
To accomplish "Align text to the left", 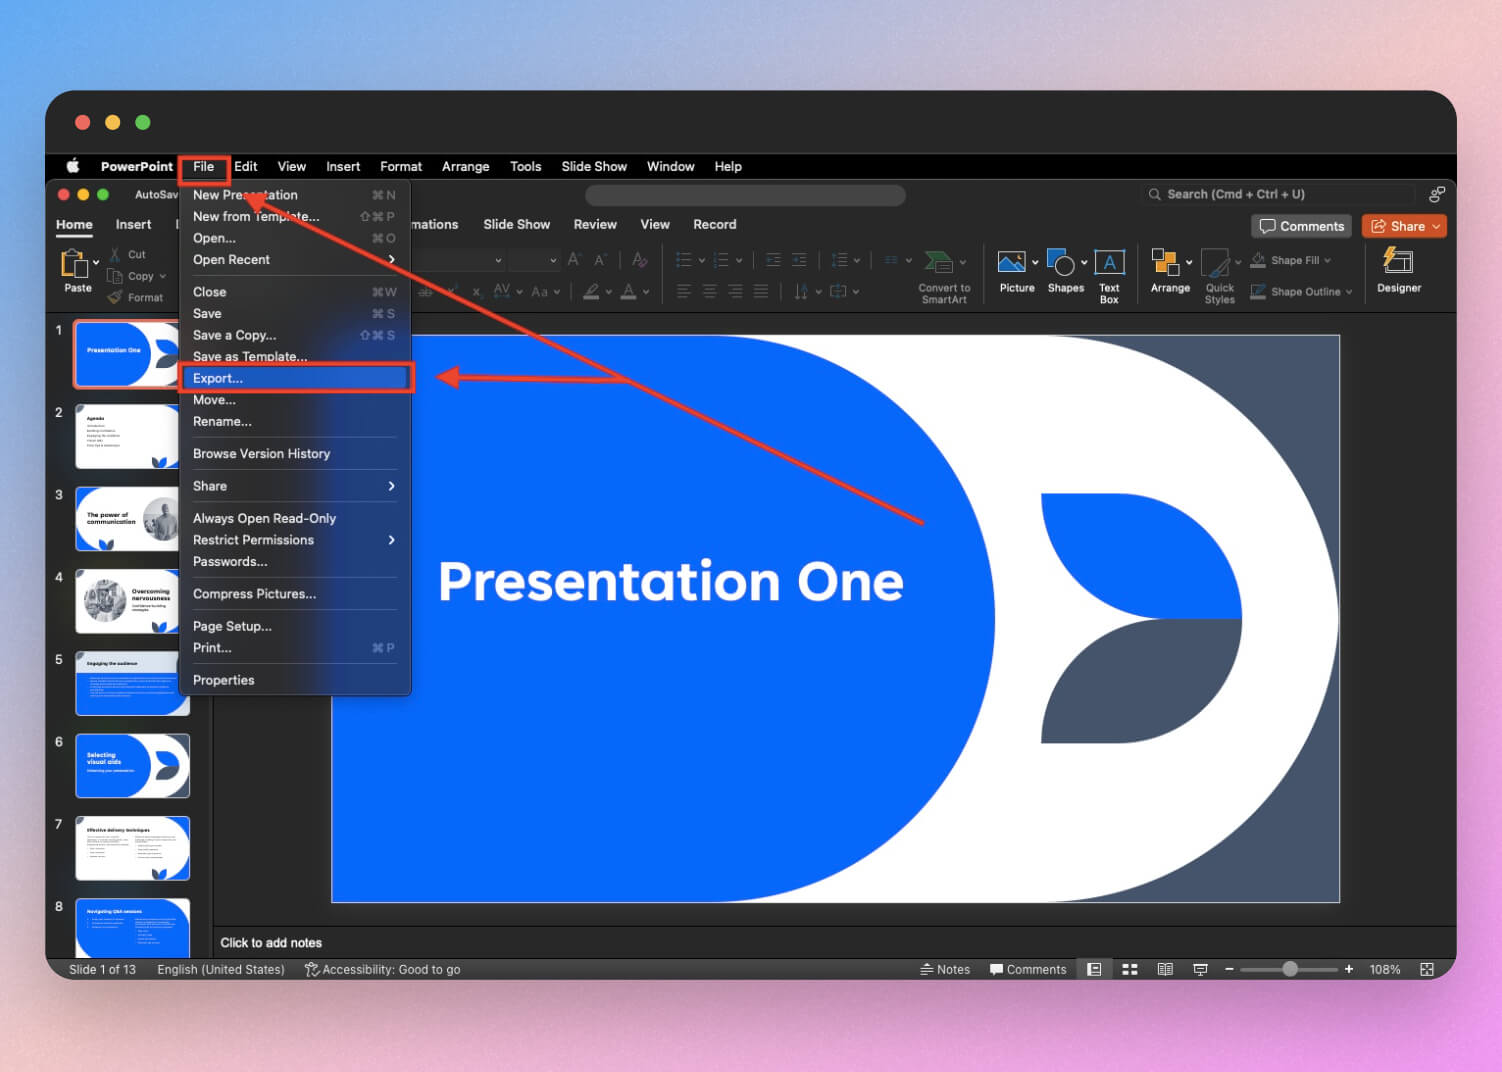I will (684, 291).
